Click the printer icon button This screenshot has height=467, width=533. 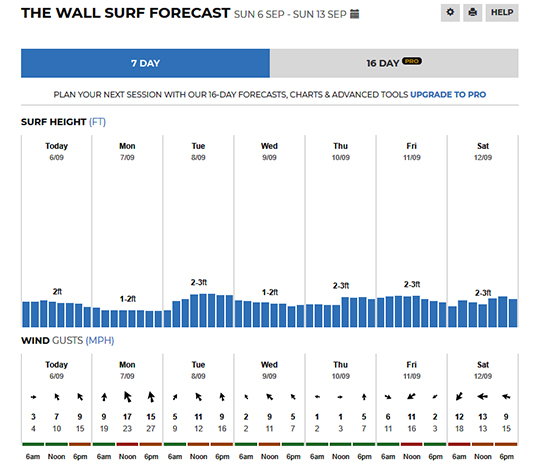pyautogui.click(x=472, y=13)
